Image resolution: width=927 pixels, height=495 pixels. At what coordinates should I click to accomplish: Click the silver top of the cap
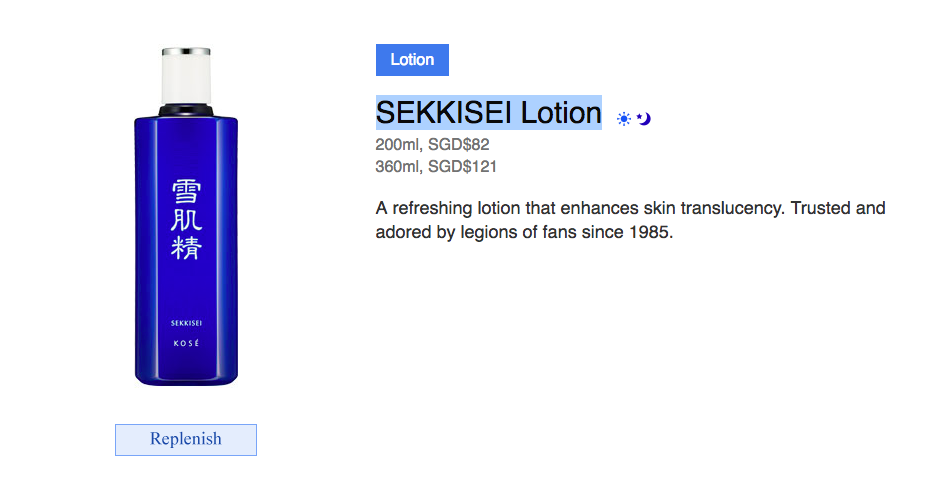186,49
